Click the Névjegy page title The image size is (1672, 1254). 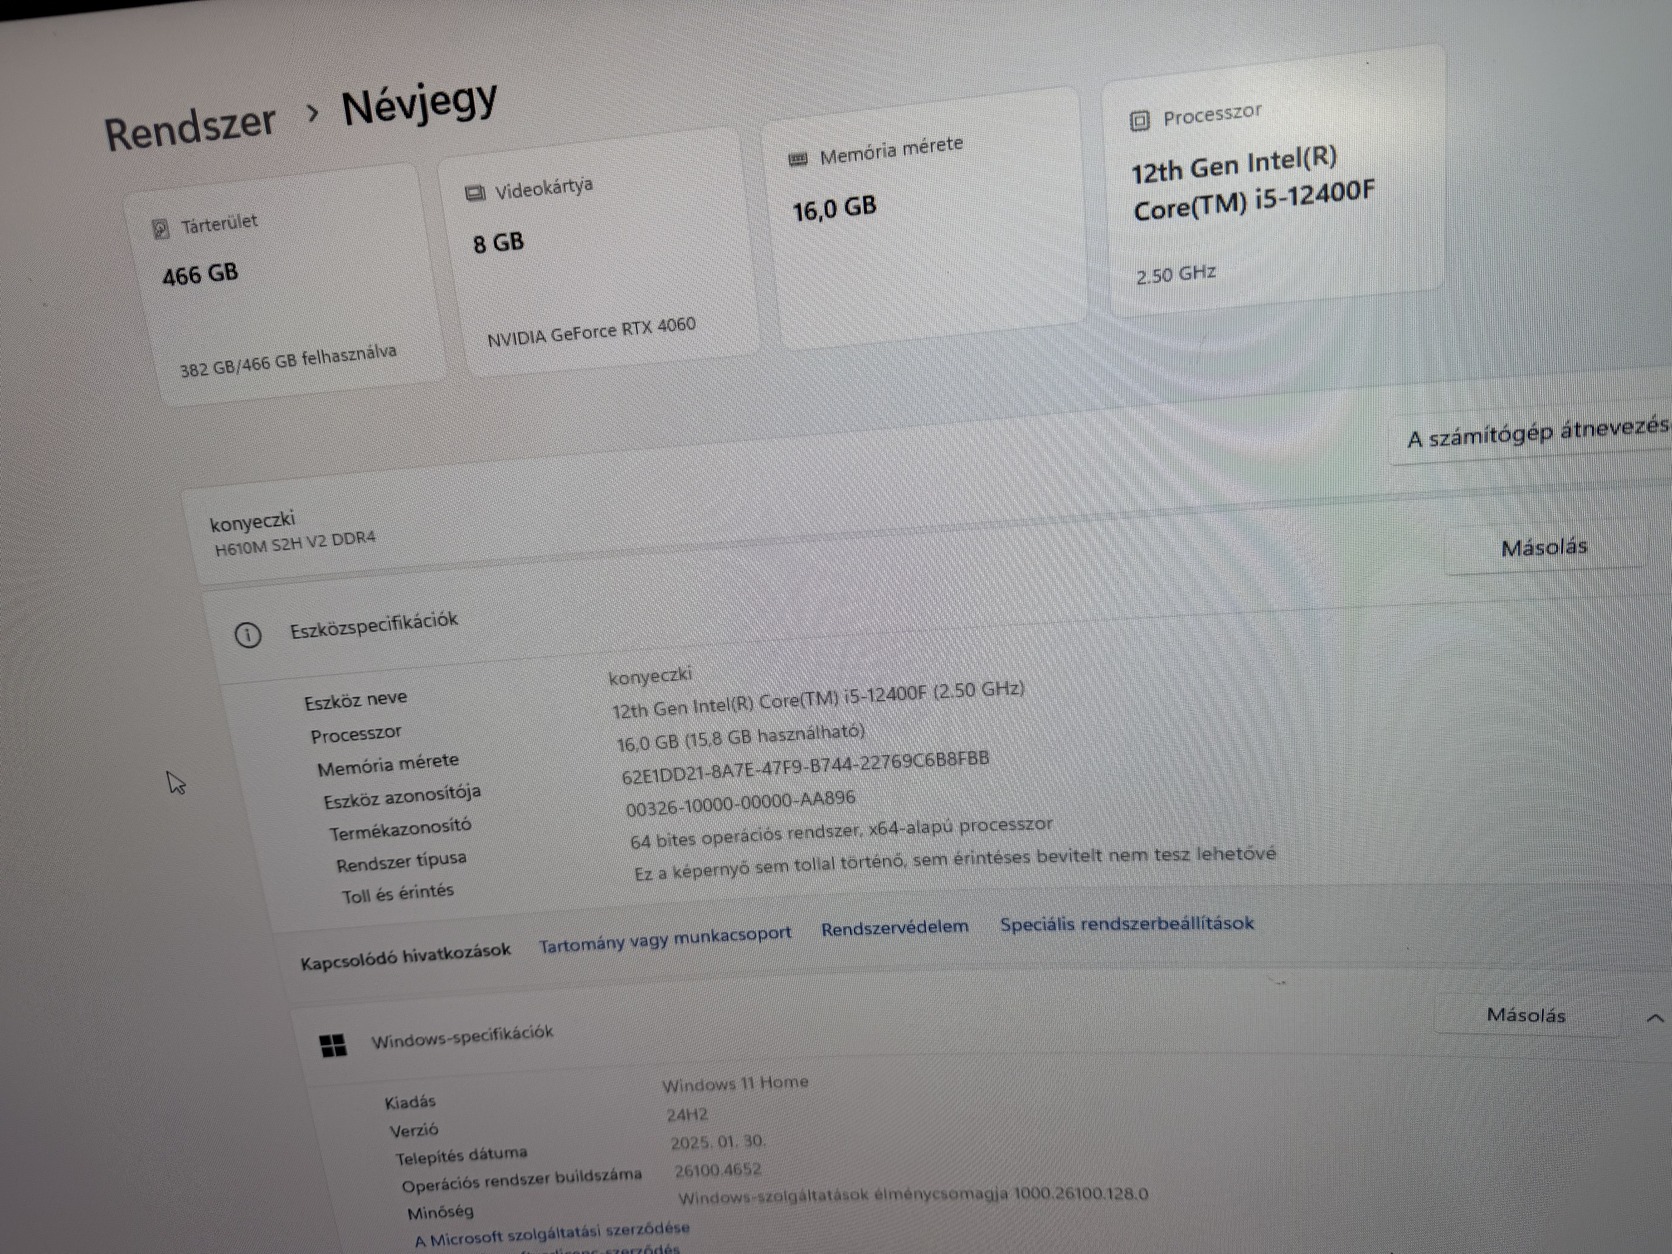click(419, 104)
